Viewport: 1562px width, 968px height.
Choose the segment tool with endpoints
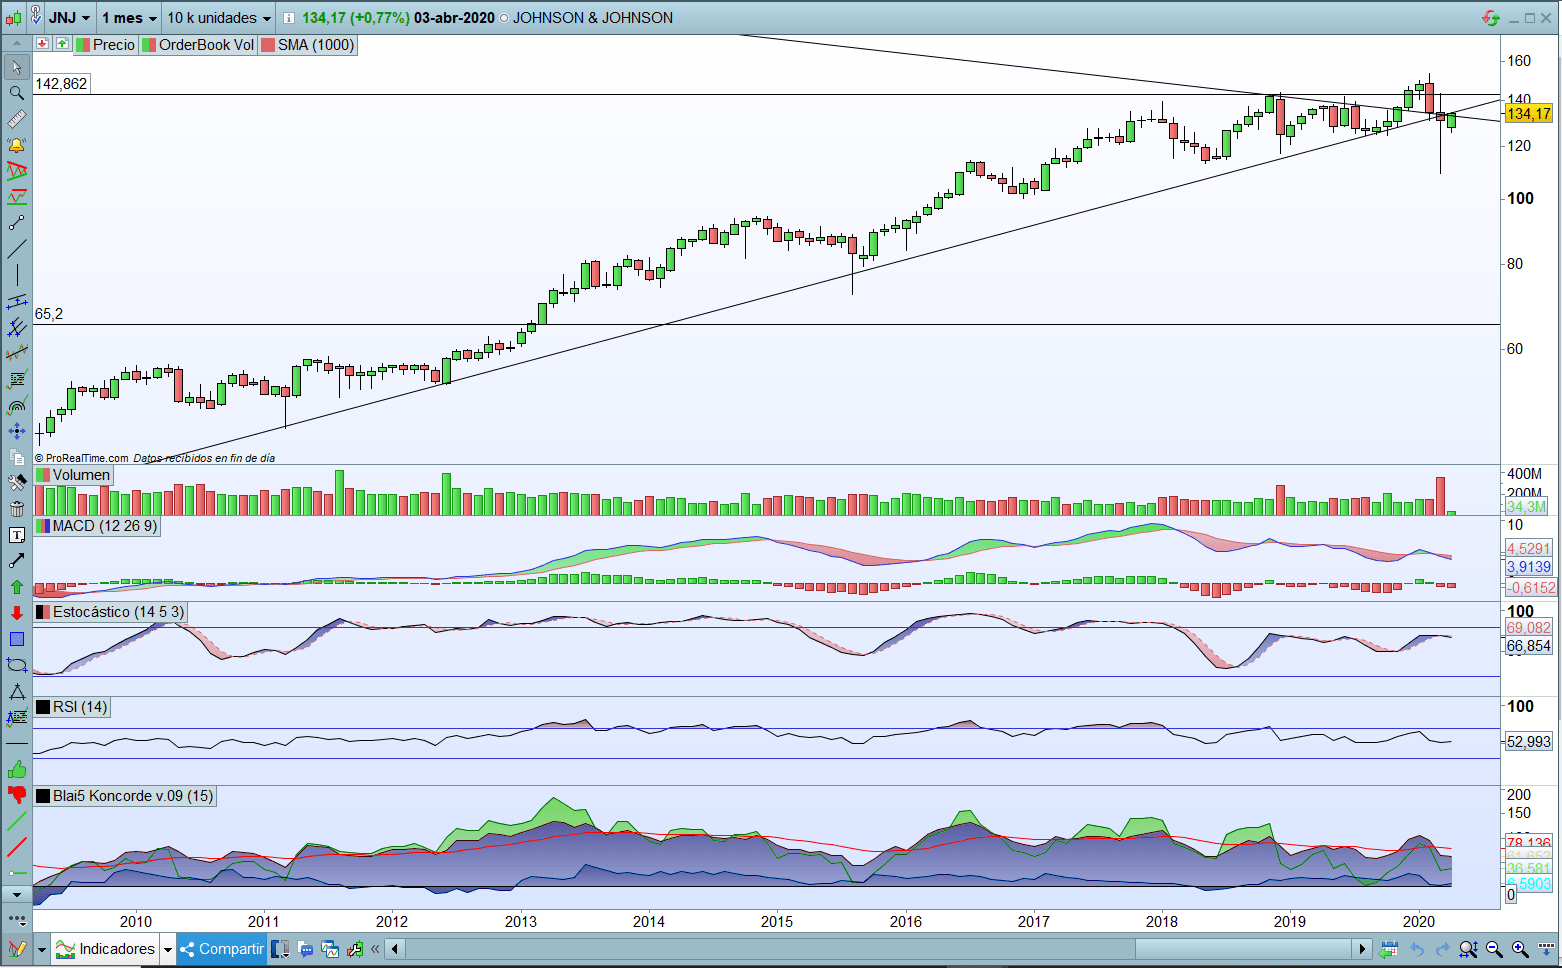pyautogui.click(x=16, y=223)
